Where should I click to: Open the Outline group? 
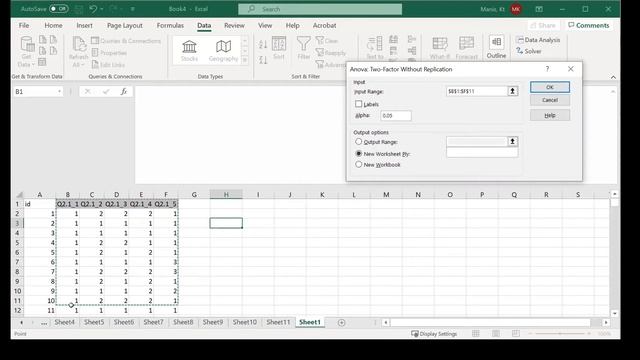coord(496,47)
